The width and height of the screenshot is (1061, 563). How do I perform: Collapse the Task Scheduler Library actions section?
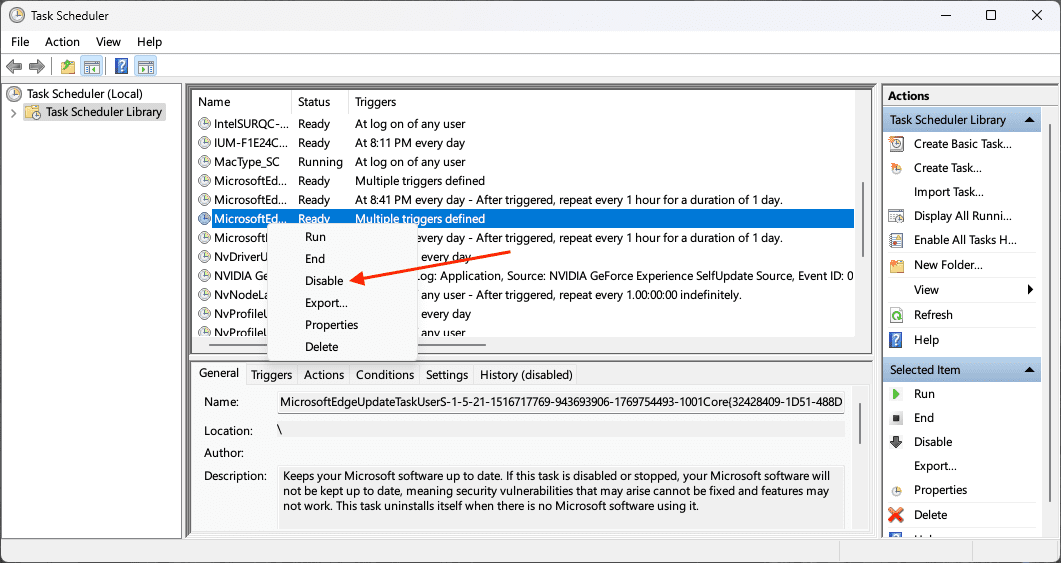[x=1029, y=120]
